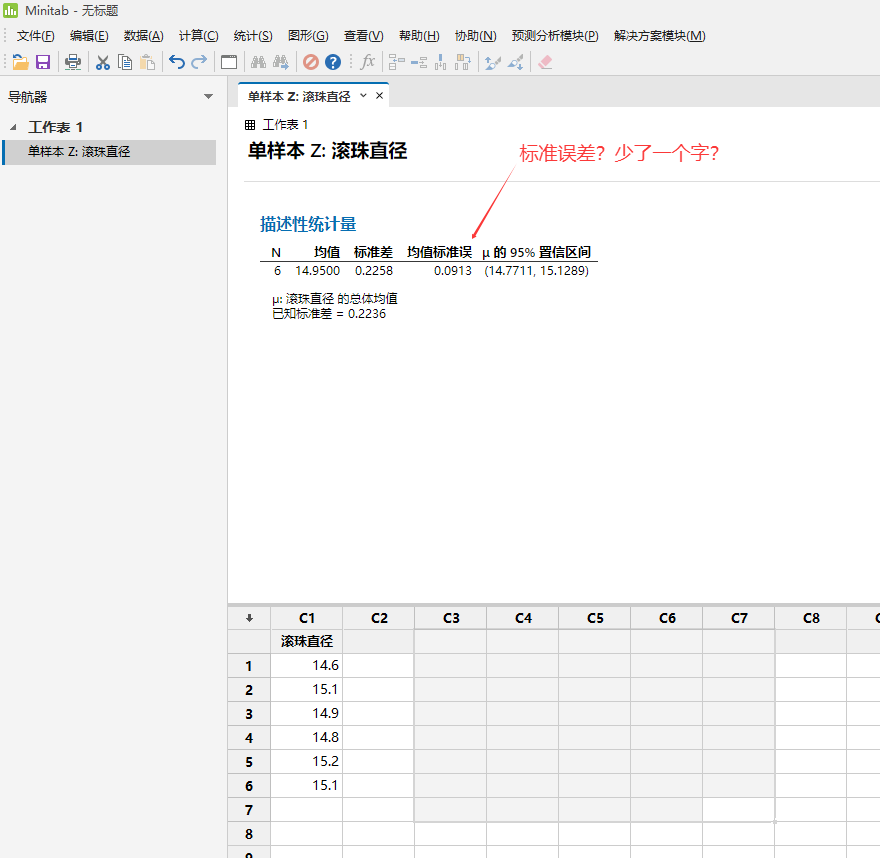880x858 pixels.
Task: Open a file with the folder icon
Action: [20, 62]
